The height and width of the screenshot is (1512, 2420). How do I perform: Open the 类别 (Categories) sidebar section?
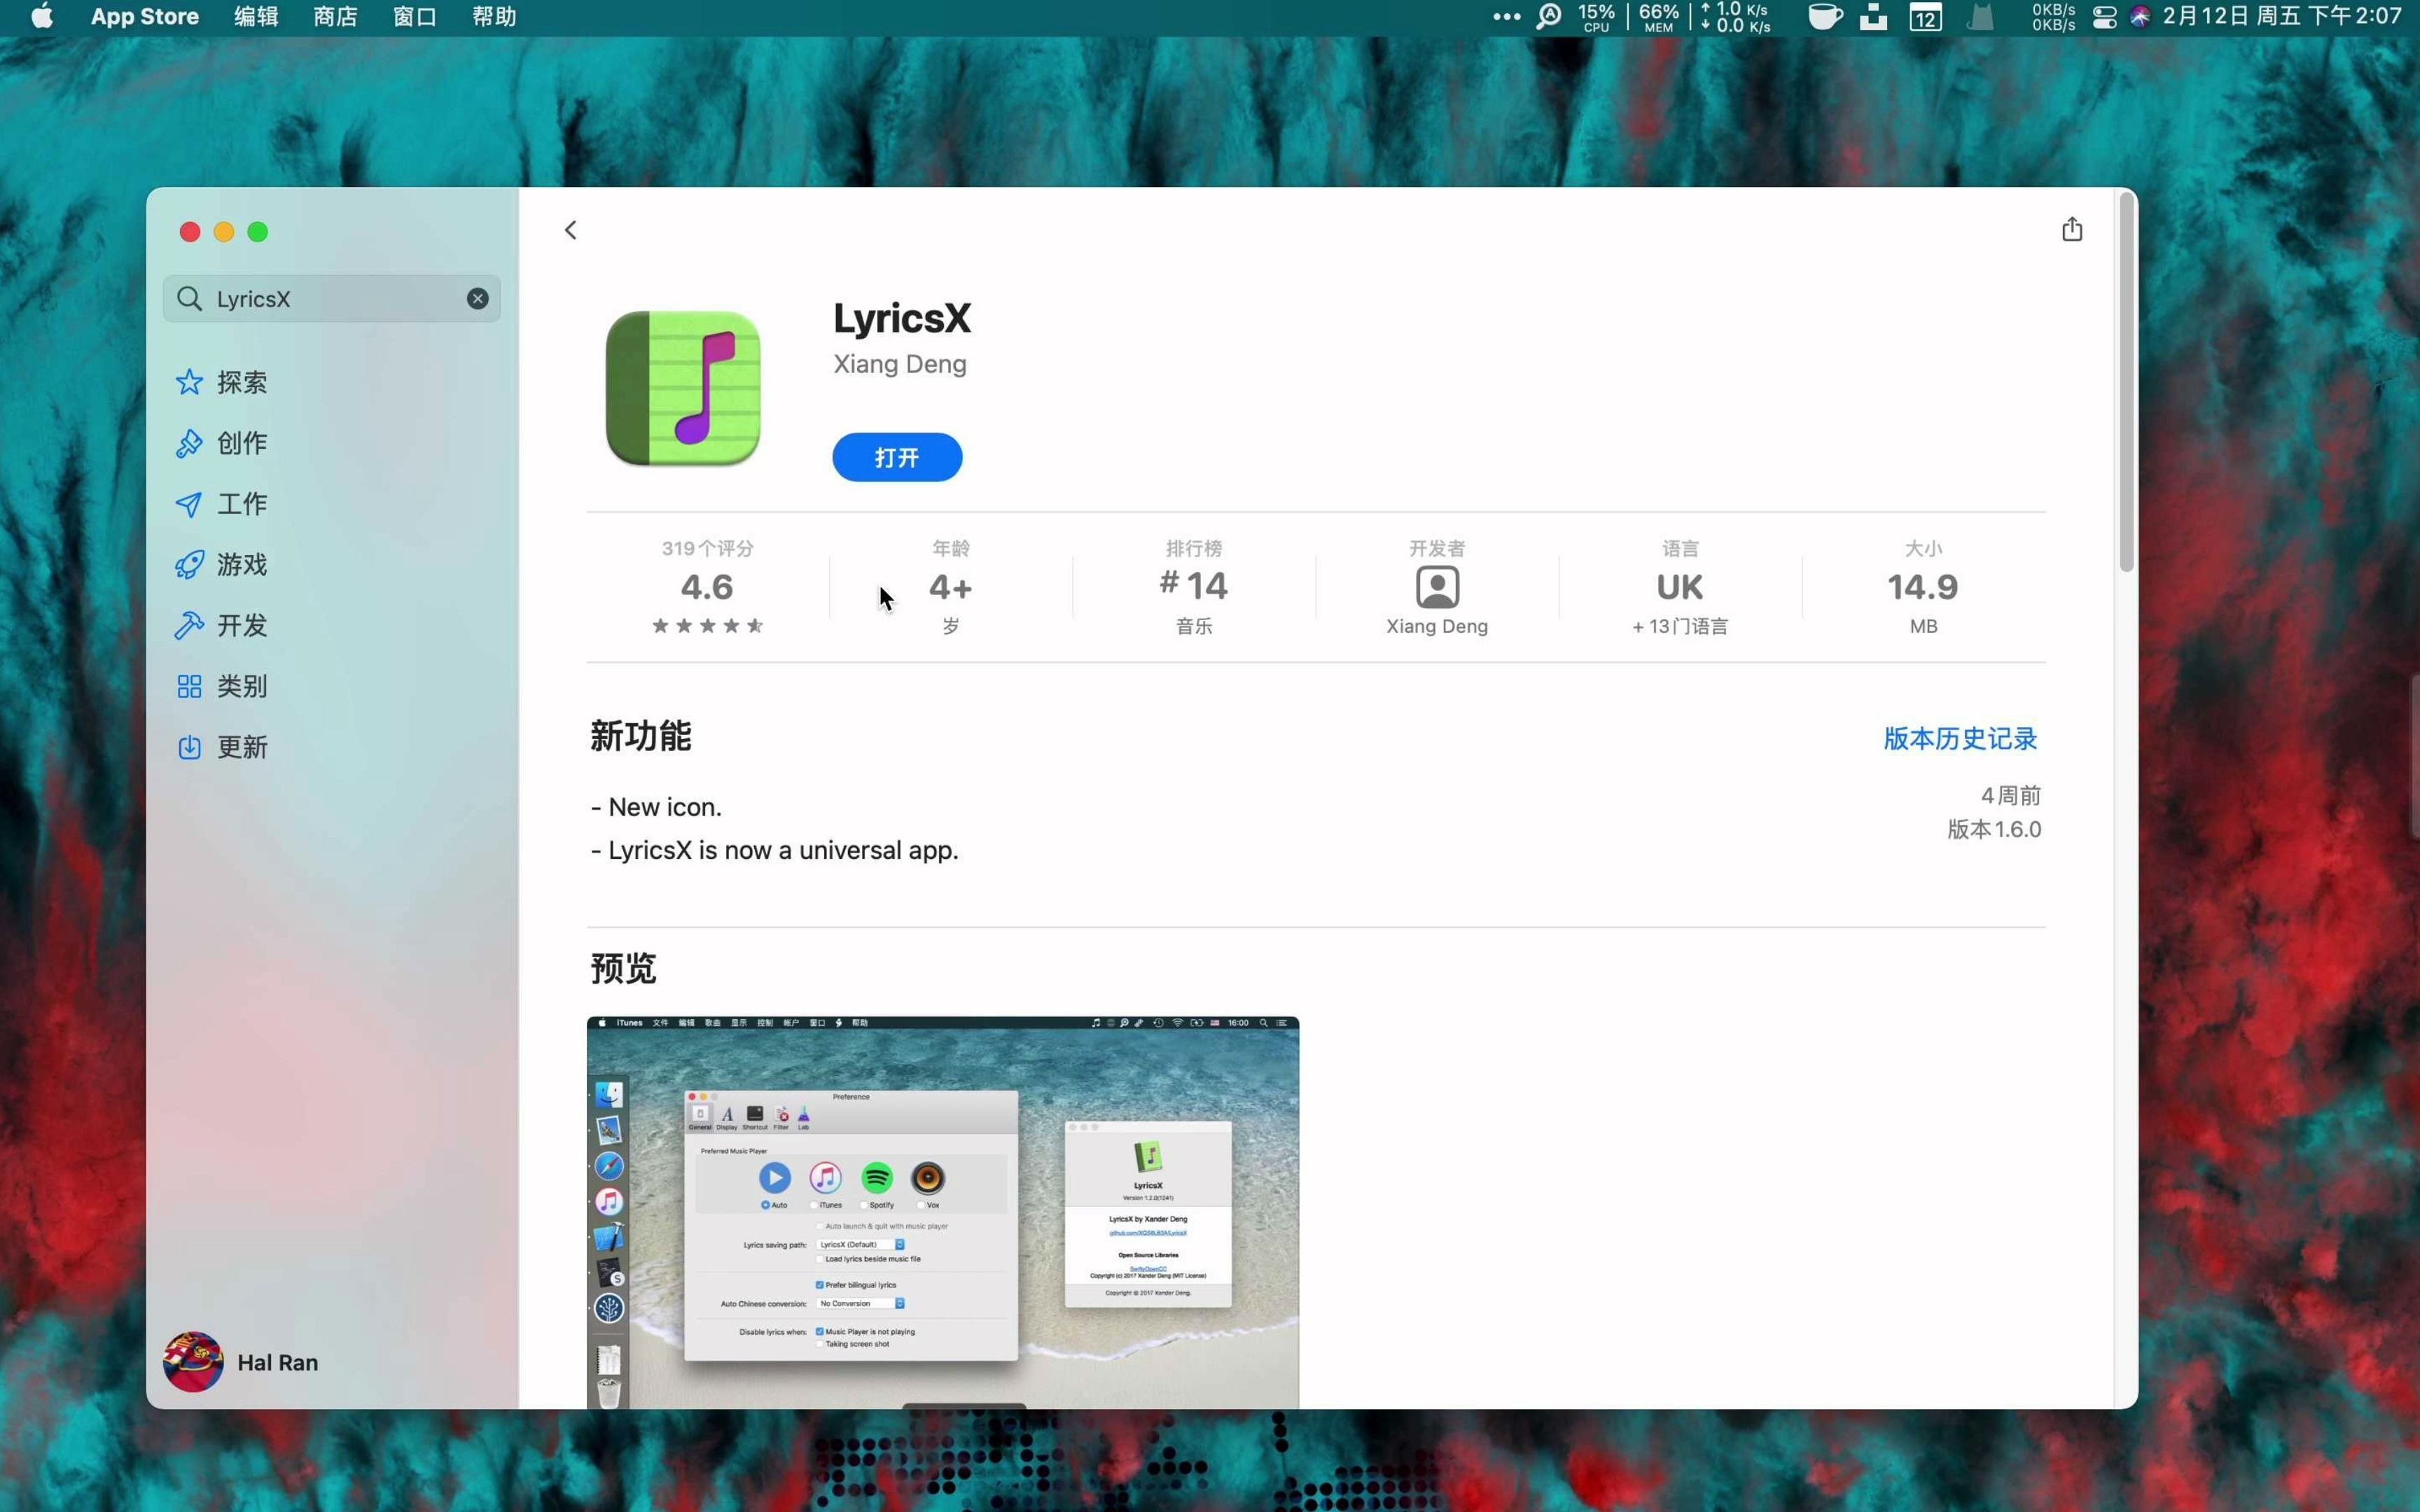click(222, 686)
